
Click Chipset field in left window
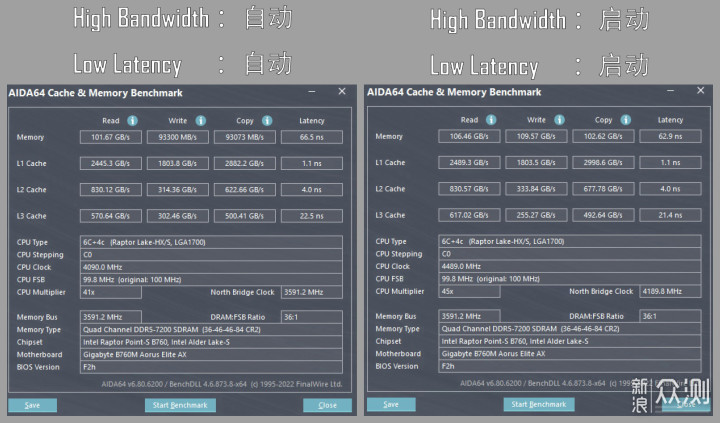pyautogui.click(x=211, y=342)
